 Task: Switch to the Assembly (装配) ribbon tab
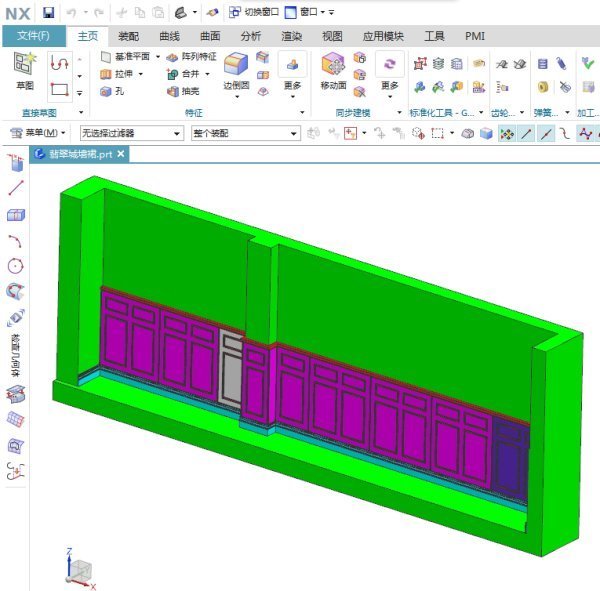tap(128, 36)
